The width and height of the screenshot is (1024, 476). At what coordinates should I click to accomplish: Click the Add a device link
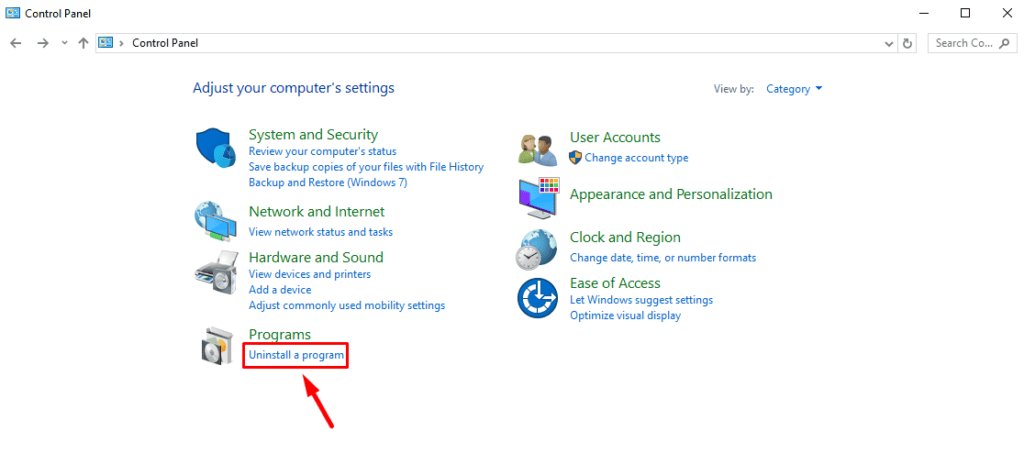(x=280, y=290)
